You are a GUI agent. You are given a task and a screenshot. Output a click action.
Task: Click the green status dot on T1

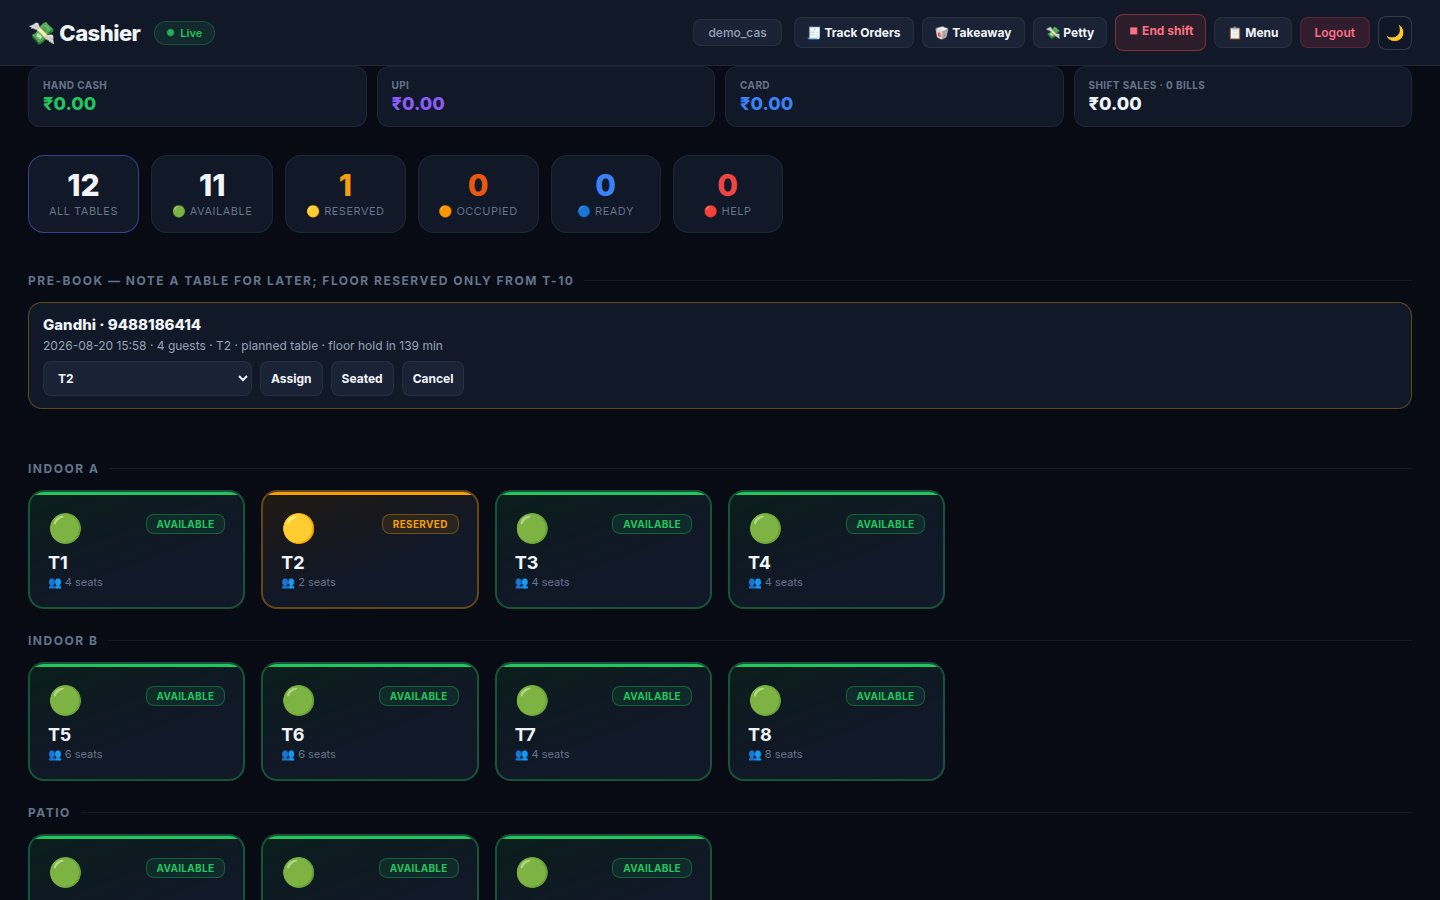tap(65, 528)
